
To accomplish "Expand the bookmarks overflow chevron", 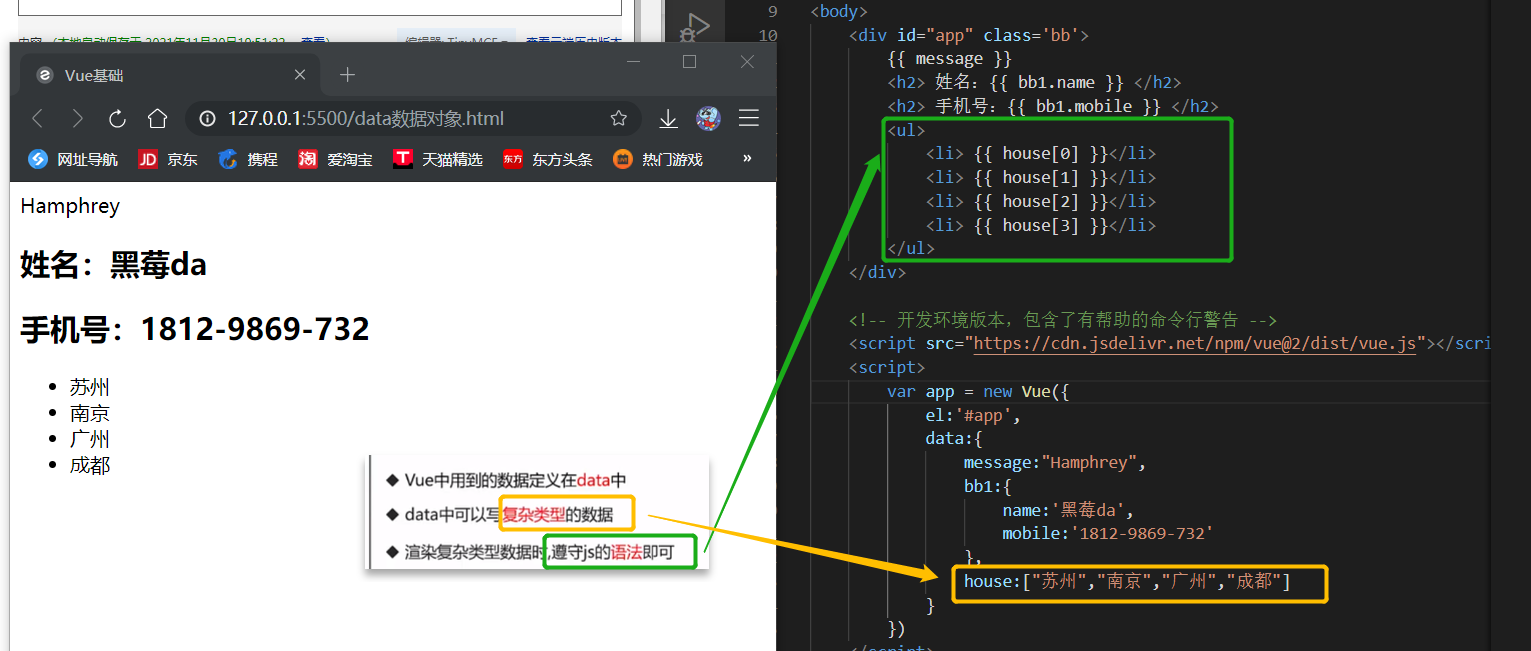I will coord(747,158).
